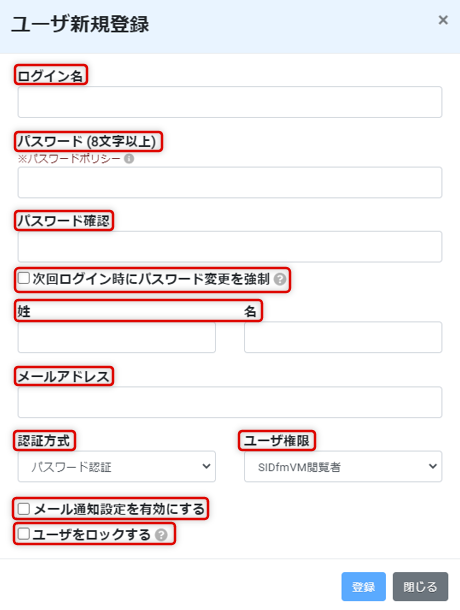Open the 認証方式 dropdown
Image resolution: width=460 pixels, height=610 pixels.
[x=117, y=466]
